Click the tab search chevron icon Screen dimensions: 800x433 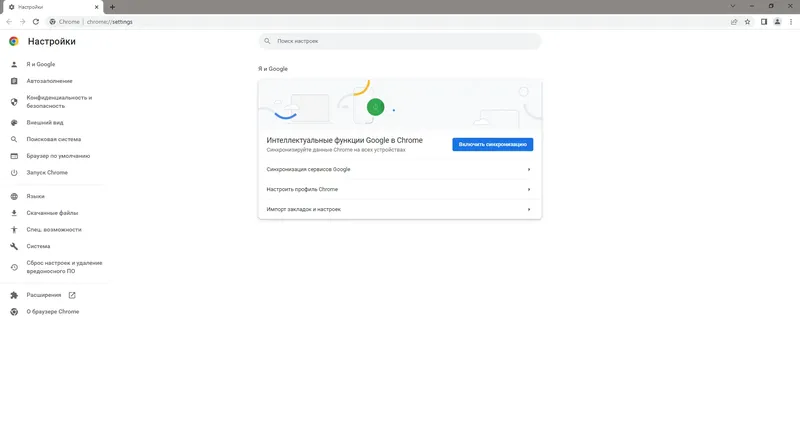[x=733, y=6]
